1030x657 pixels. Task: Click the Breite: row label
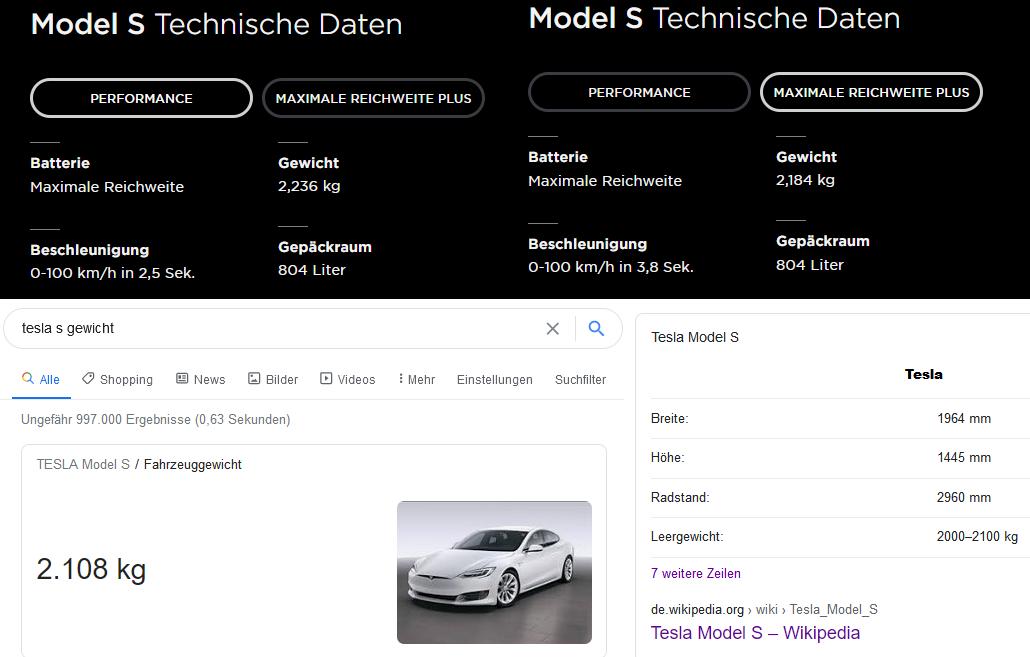click(x=669, y=419)
